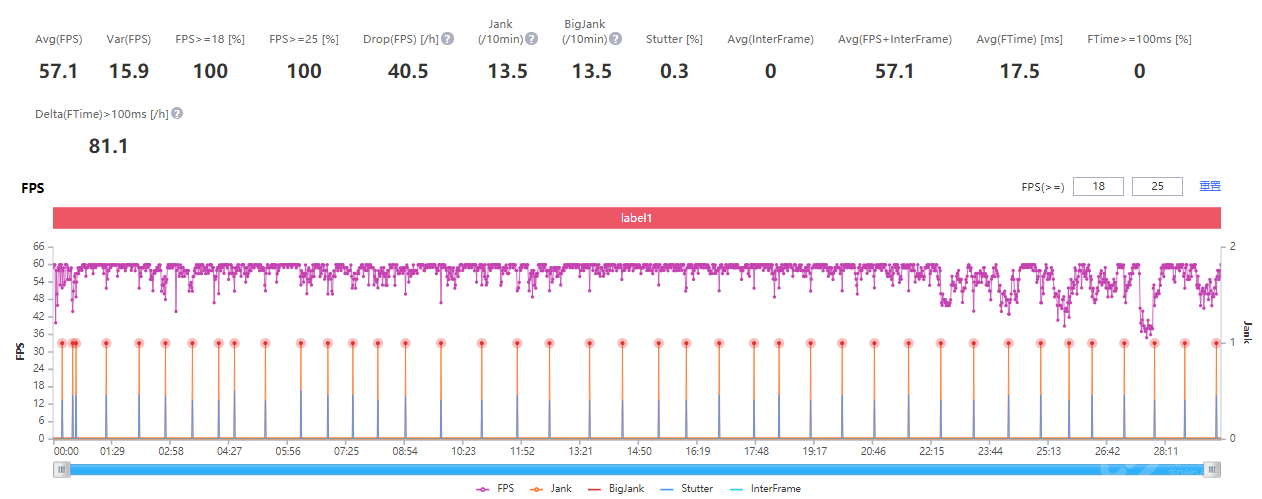Click the FPS>=25 [%] label

(x=304, y=39)
